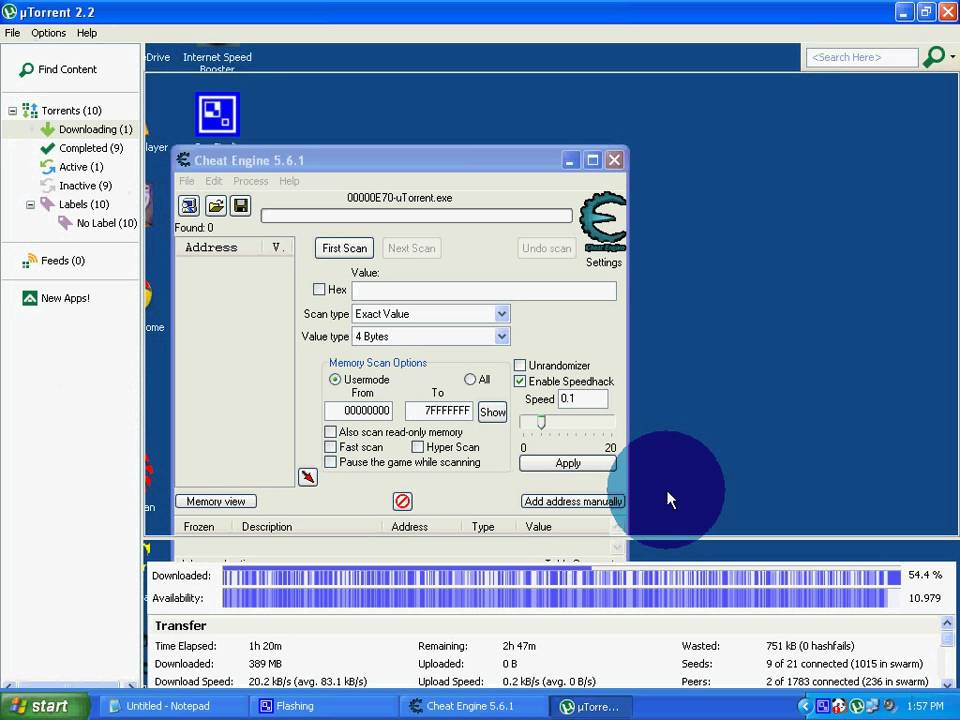This screenshot has width=960, height=720.
Task: Click the speedhack Apply button
Action: tap(568, 463)
